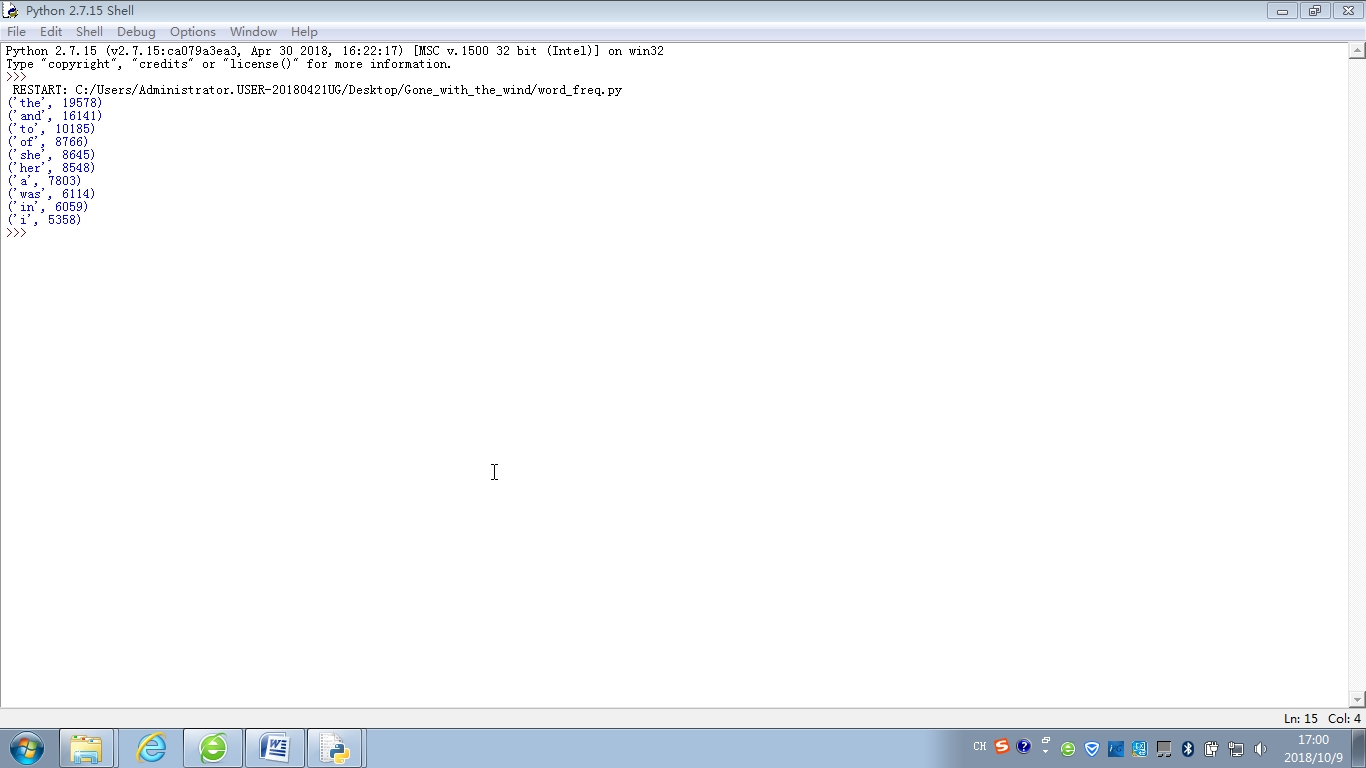1366x768 pixels.
Task: Click the ('in', 6059) output line
Action: click(x=48, y=207)
